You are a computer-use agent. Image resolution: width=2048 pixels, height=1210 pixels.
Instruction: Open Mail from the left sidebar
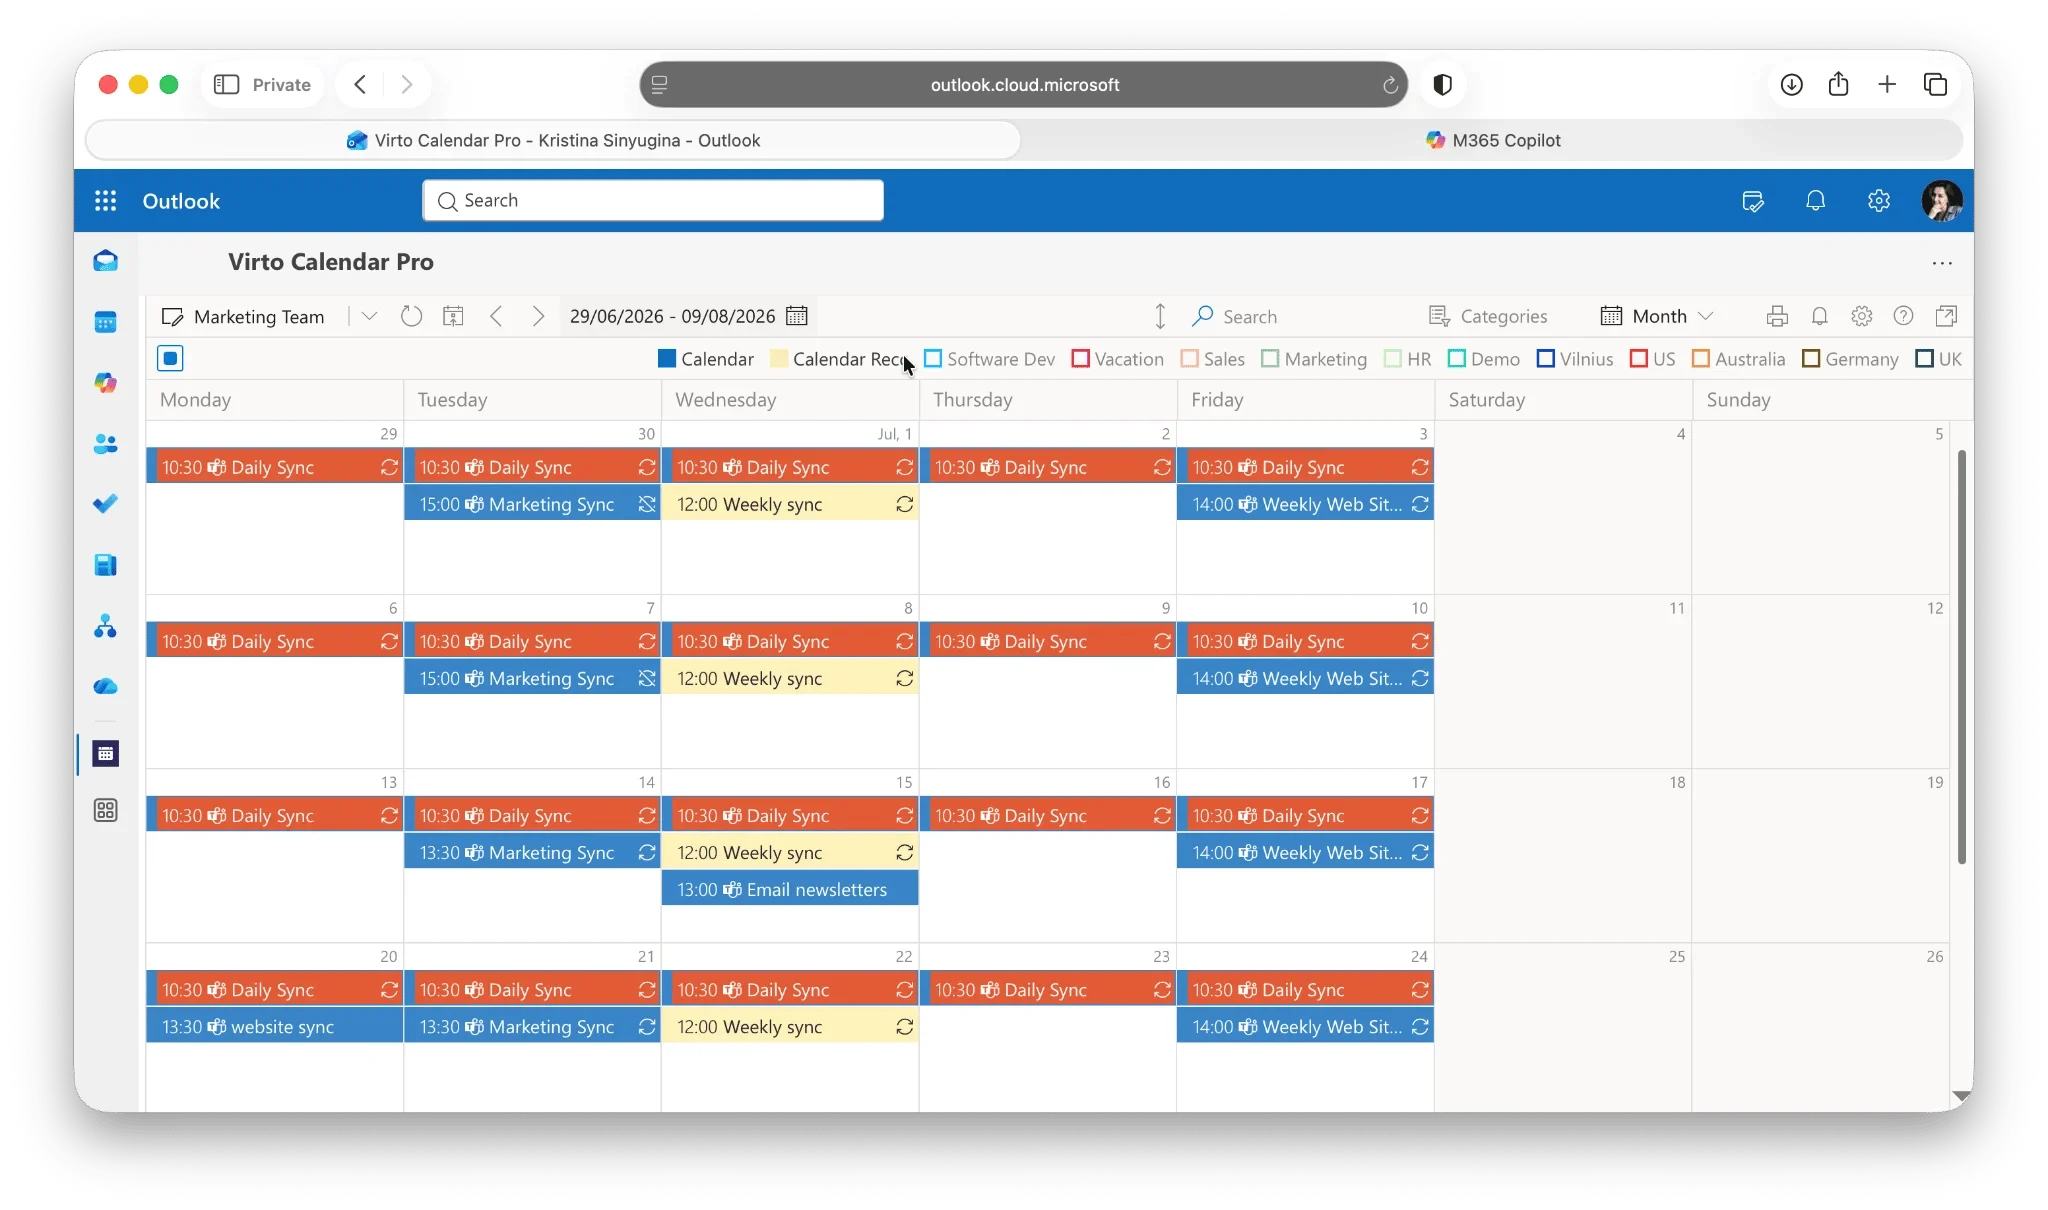[105, 261]
